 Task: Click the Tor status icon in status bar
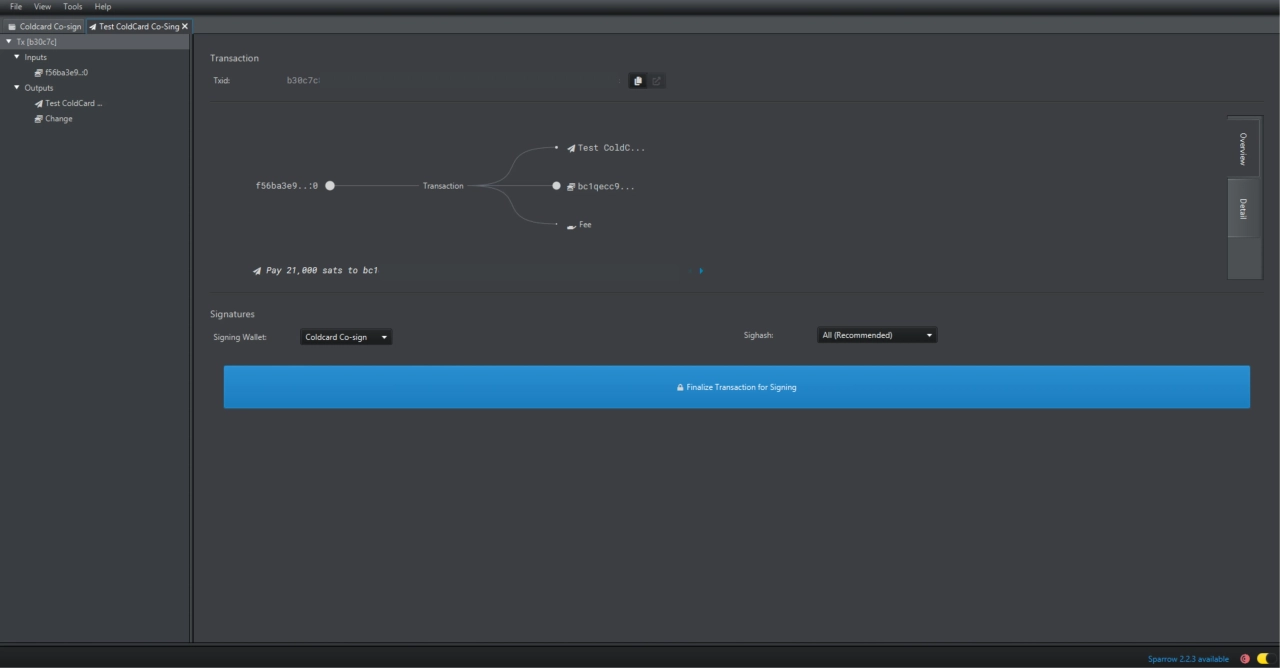click(1245, 659)
